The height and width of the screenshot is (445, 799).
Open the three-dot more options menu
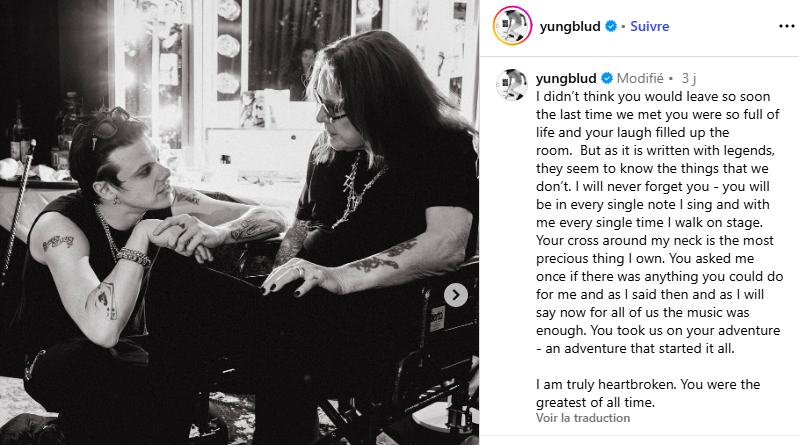click(x=787, y=26)
